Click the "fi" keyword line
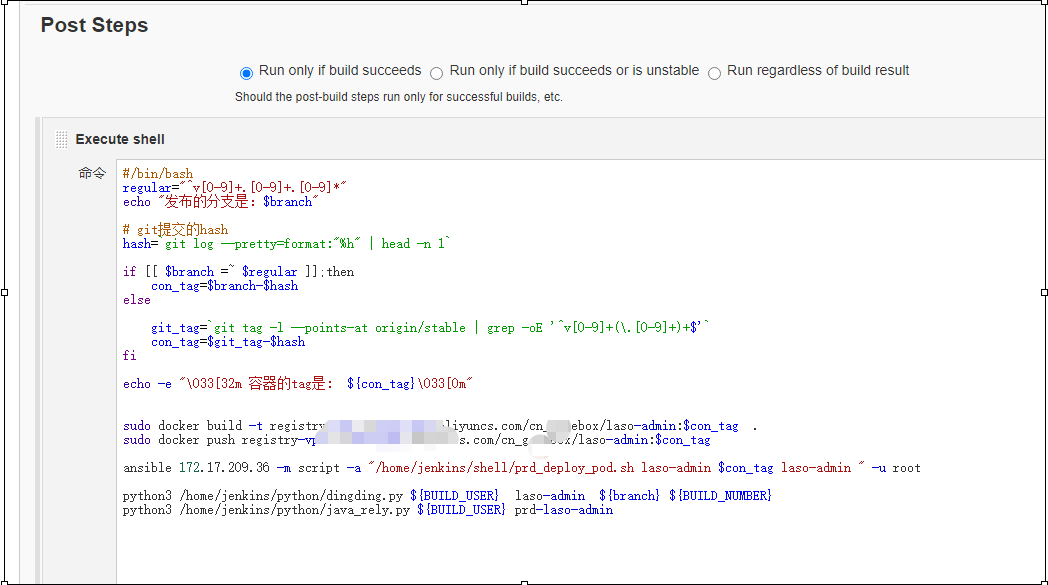Image resolution: width=1048 pixels, height=585 pixels. (130, 356)
